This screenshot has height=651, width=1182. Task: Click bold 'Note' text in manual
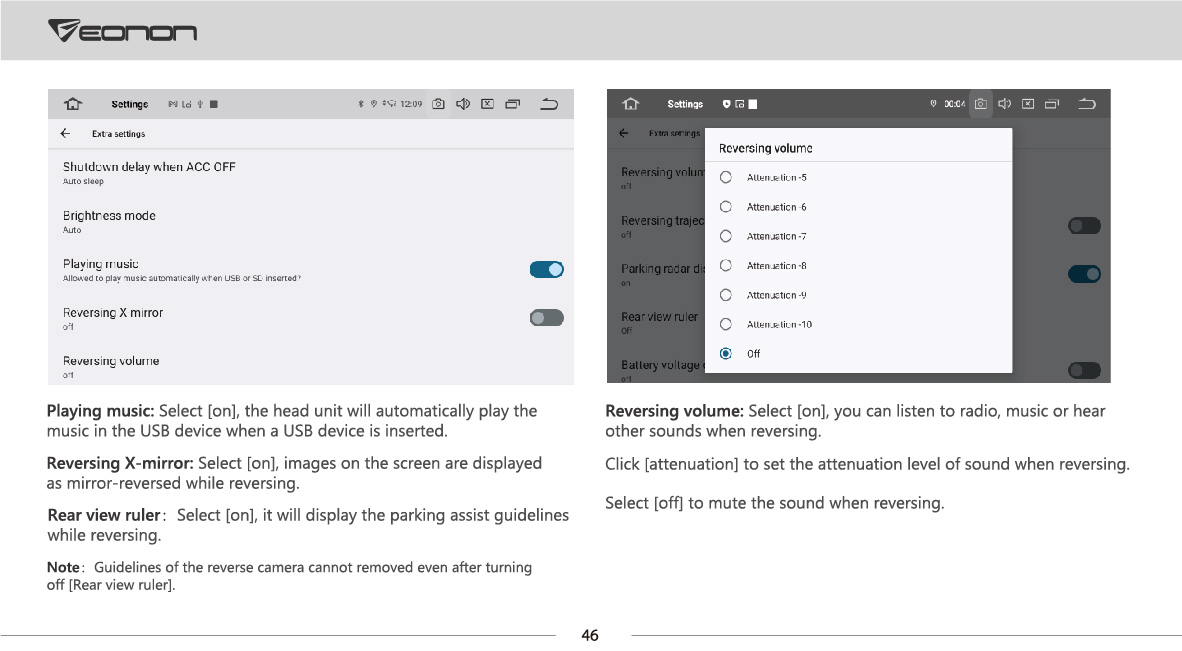63,567
